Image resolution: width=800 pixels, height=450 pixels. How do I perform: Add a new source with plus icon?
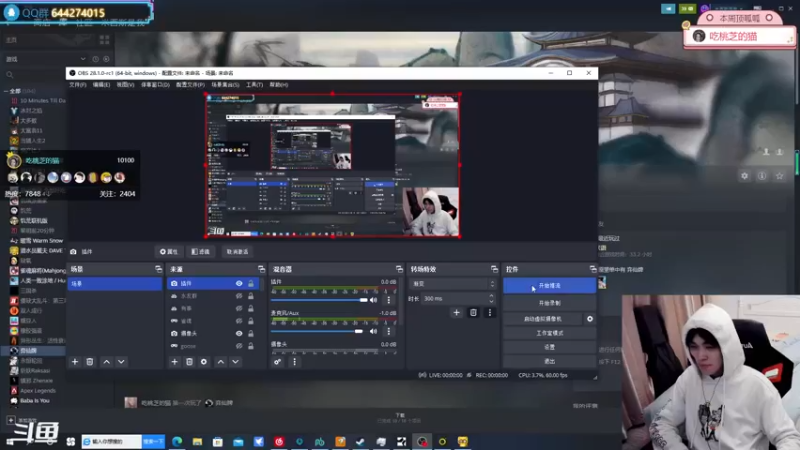pos(174,362)
